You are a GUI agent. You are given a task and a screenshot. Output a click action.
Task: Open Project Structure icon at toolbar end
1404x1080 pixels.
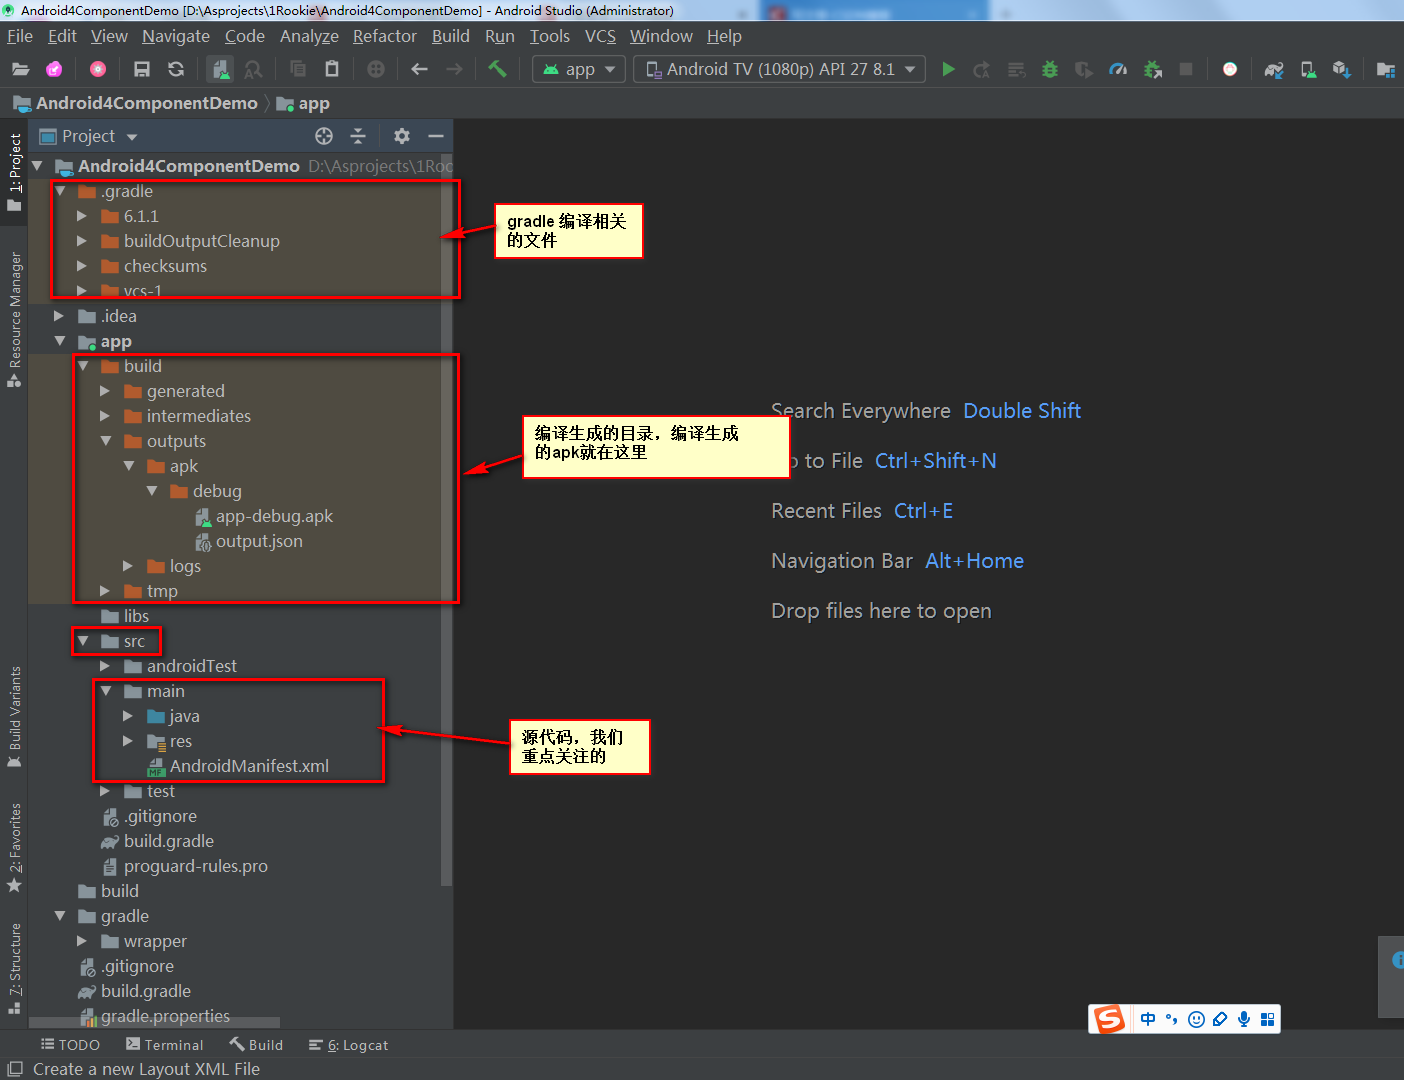1385,69
